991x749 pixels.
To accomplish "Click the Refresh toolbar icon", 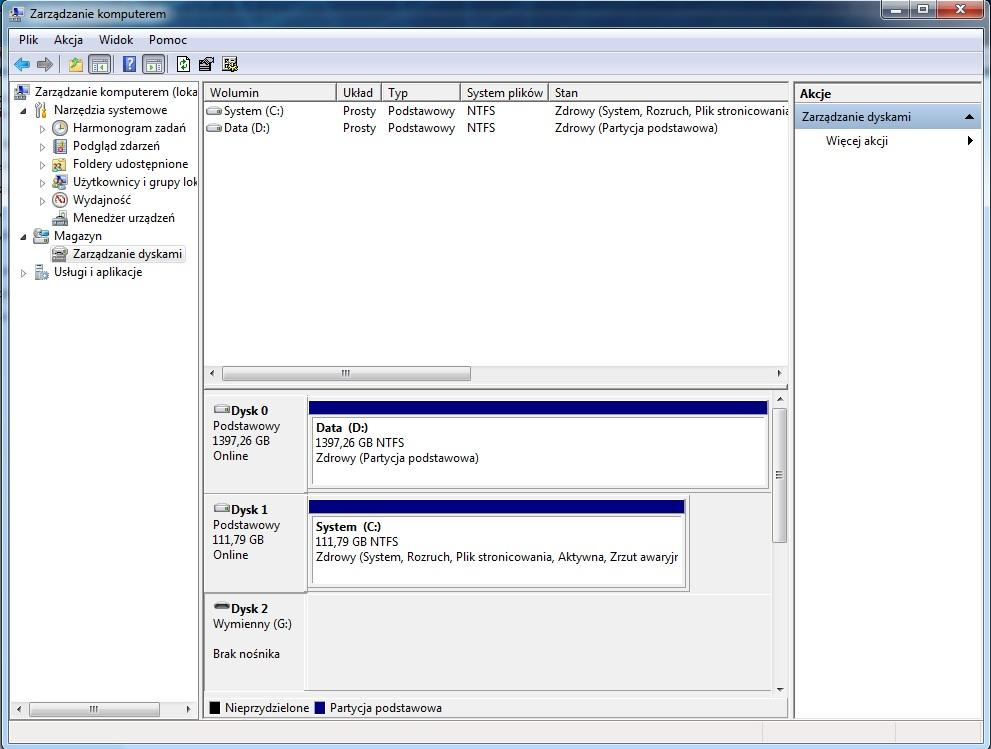I will click(x=183, y=64).
